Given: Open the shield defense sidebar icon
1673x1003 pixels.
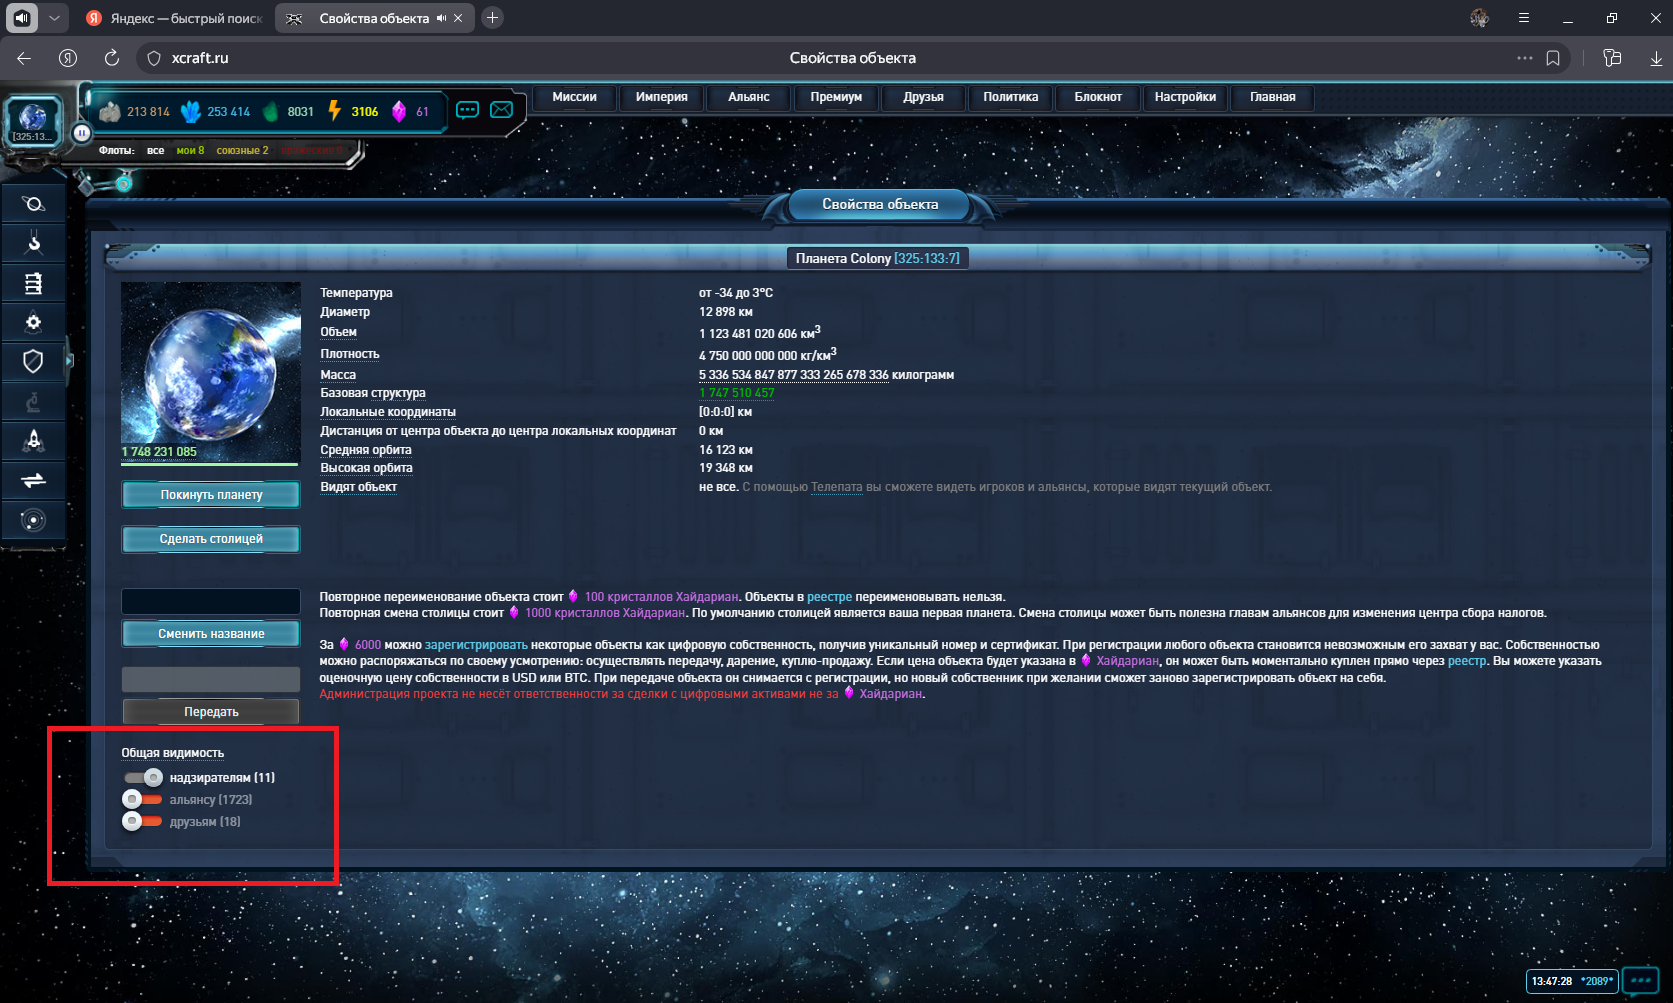Looking at the screenshot, I should click(x=33, y=361).
